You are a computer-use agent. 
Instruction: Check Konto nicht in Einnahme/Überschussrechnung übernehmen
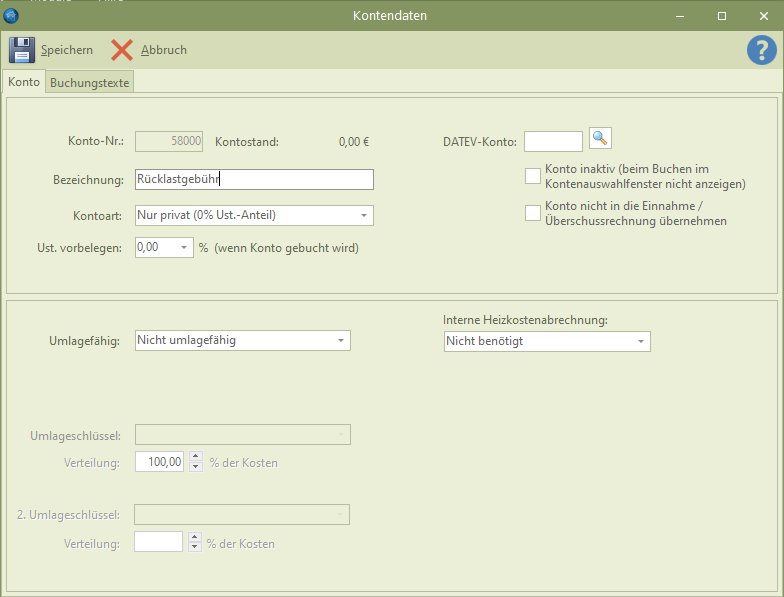pos(533,213)
